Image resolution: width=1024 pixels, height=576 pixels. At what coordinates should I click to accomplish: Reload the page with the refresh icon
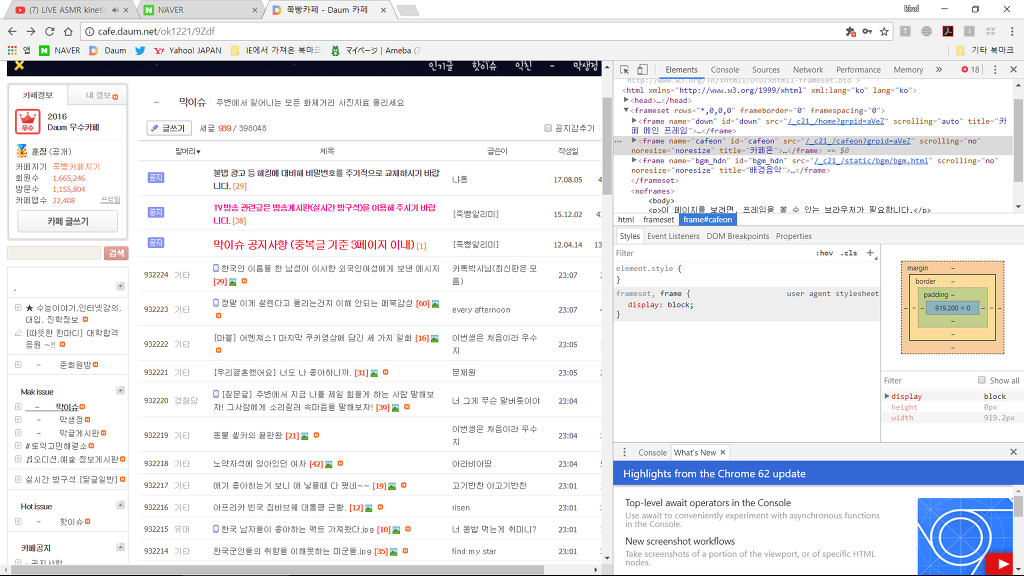50,31
